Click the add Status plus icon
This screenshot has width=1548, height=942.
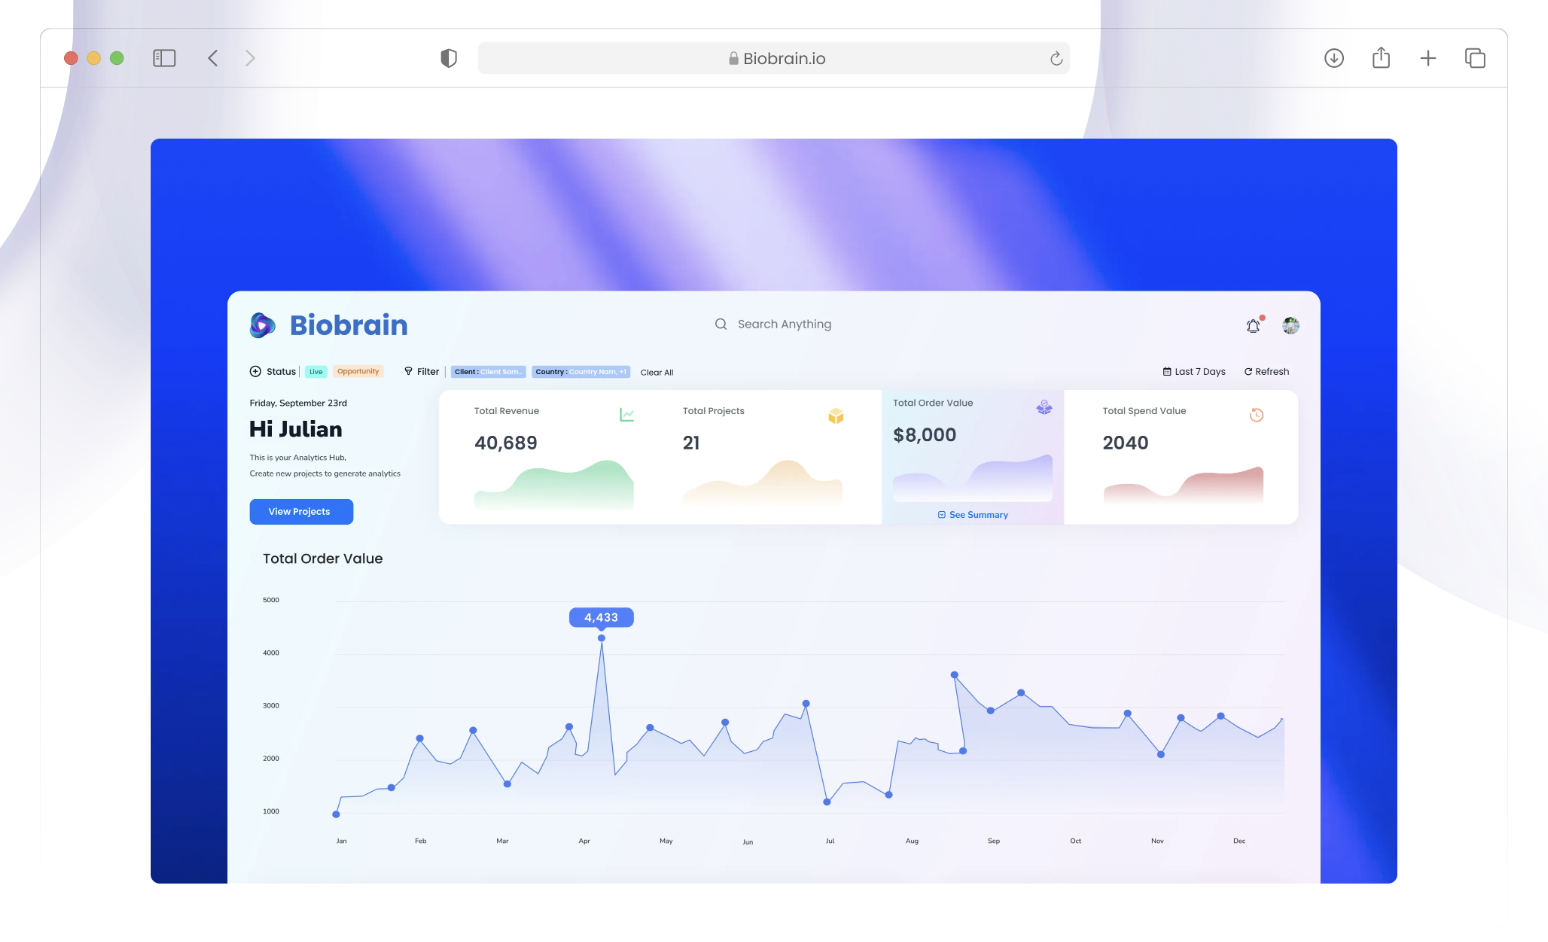point(255,372)
